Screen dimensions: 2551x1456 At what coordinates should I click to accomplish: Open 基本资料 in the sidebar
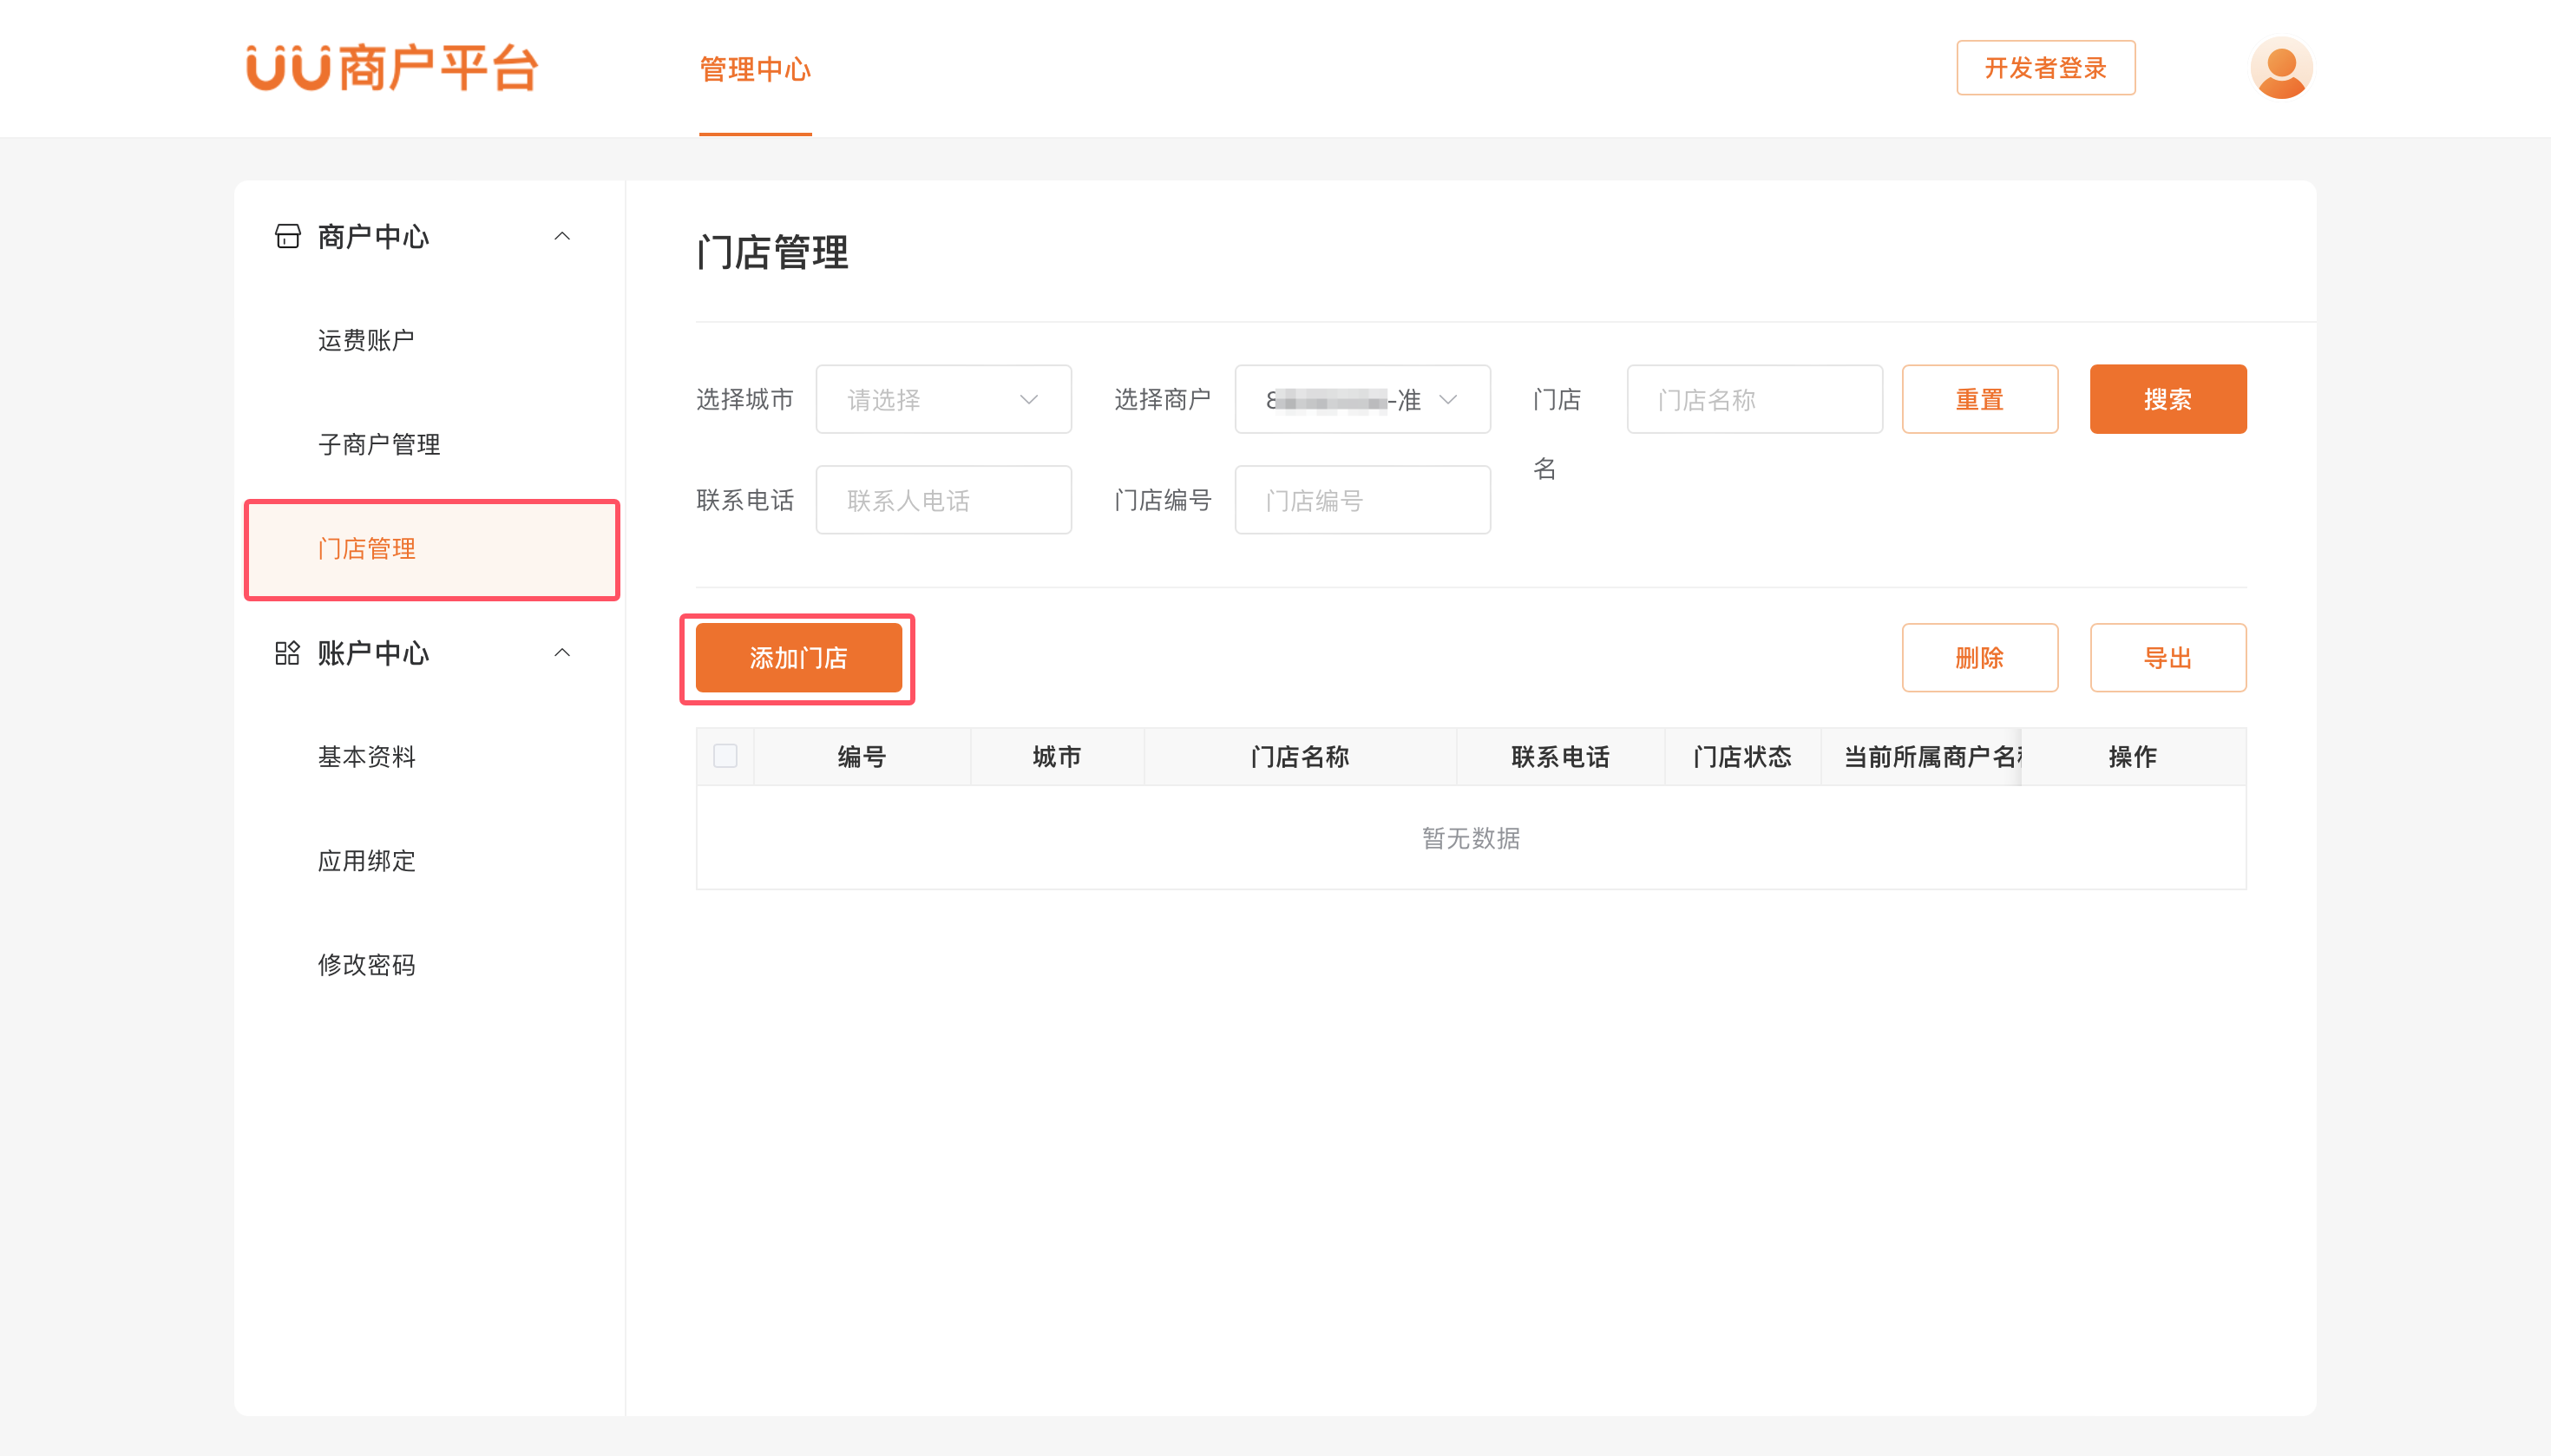[x=367, y=757]
